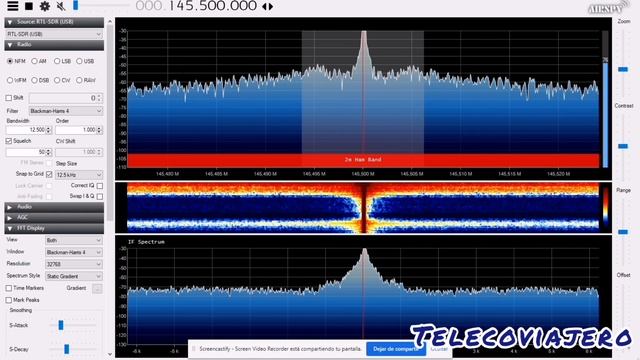Toggle the Snap to Grid checkbox
The width and height of the screenshot is (640, 360).
[x=49, y=174]
